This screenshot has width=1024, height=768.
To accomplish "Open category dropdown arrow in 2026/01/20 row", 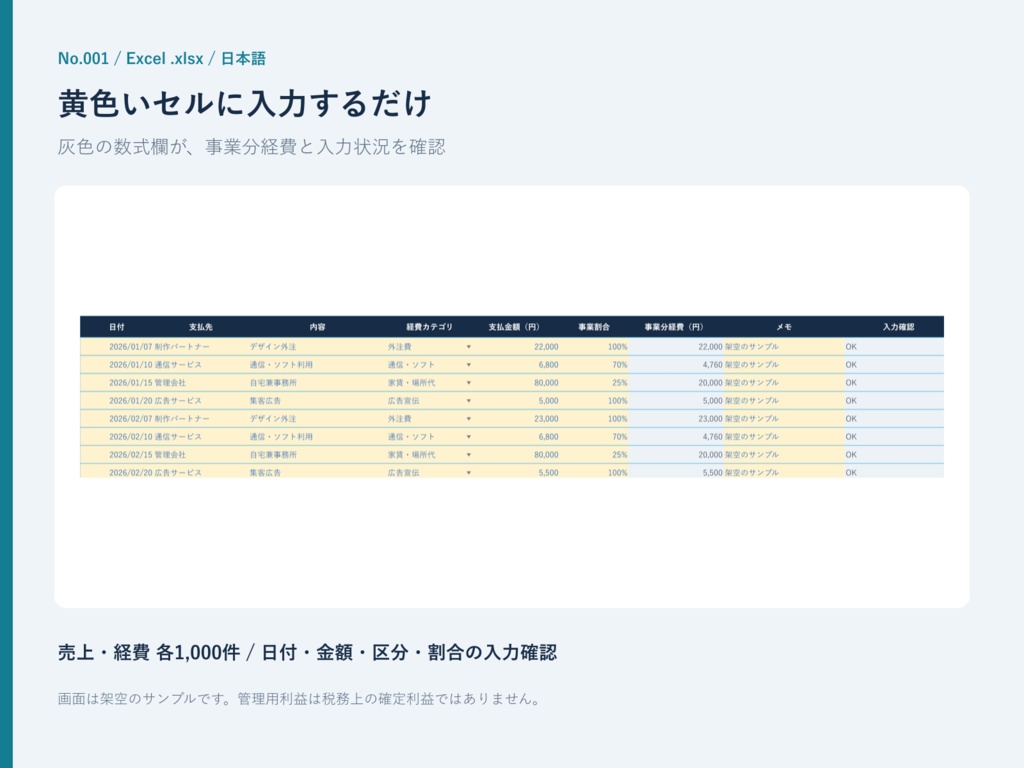I will 468,401.
